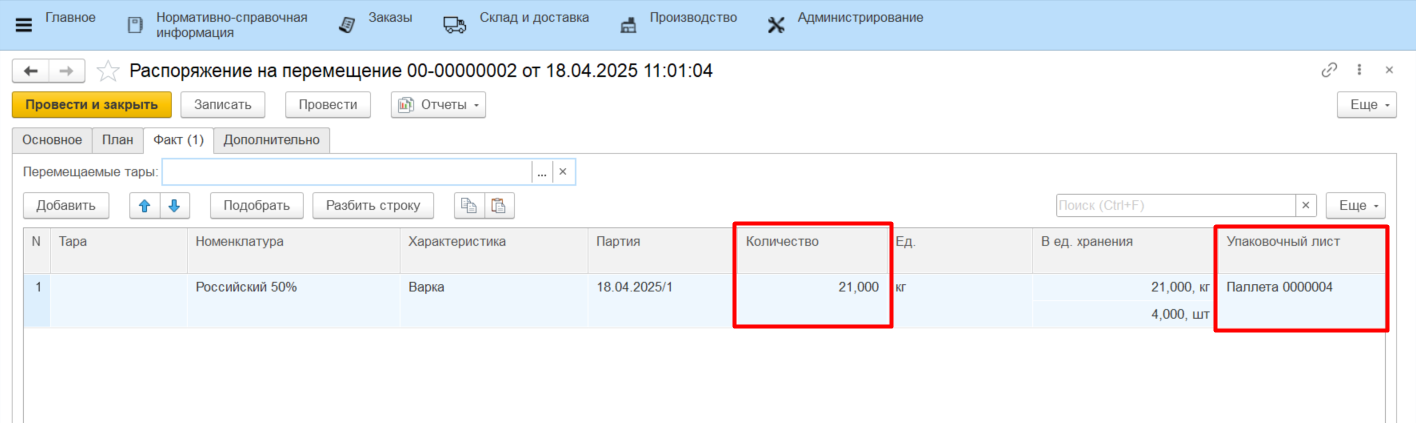This screenshot has height=423, width=1416.
Task: Click the Разбить строку button
Action: click(x=373, y=206)
